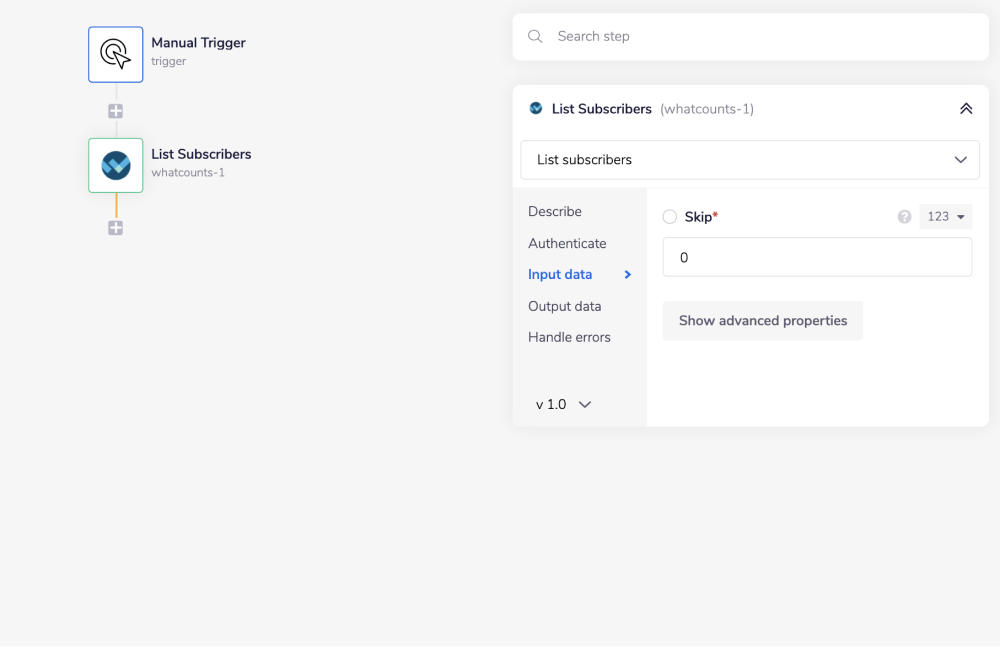The height and width of the screenshot is (647, 1000).
Task: Click plus icon between trigger and List Subscribers
Action: point(116,111)
